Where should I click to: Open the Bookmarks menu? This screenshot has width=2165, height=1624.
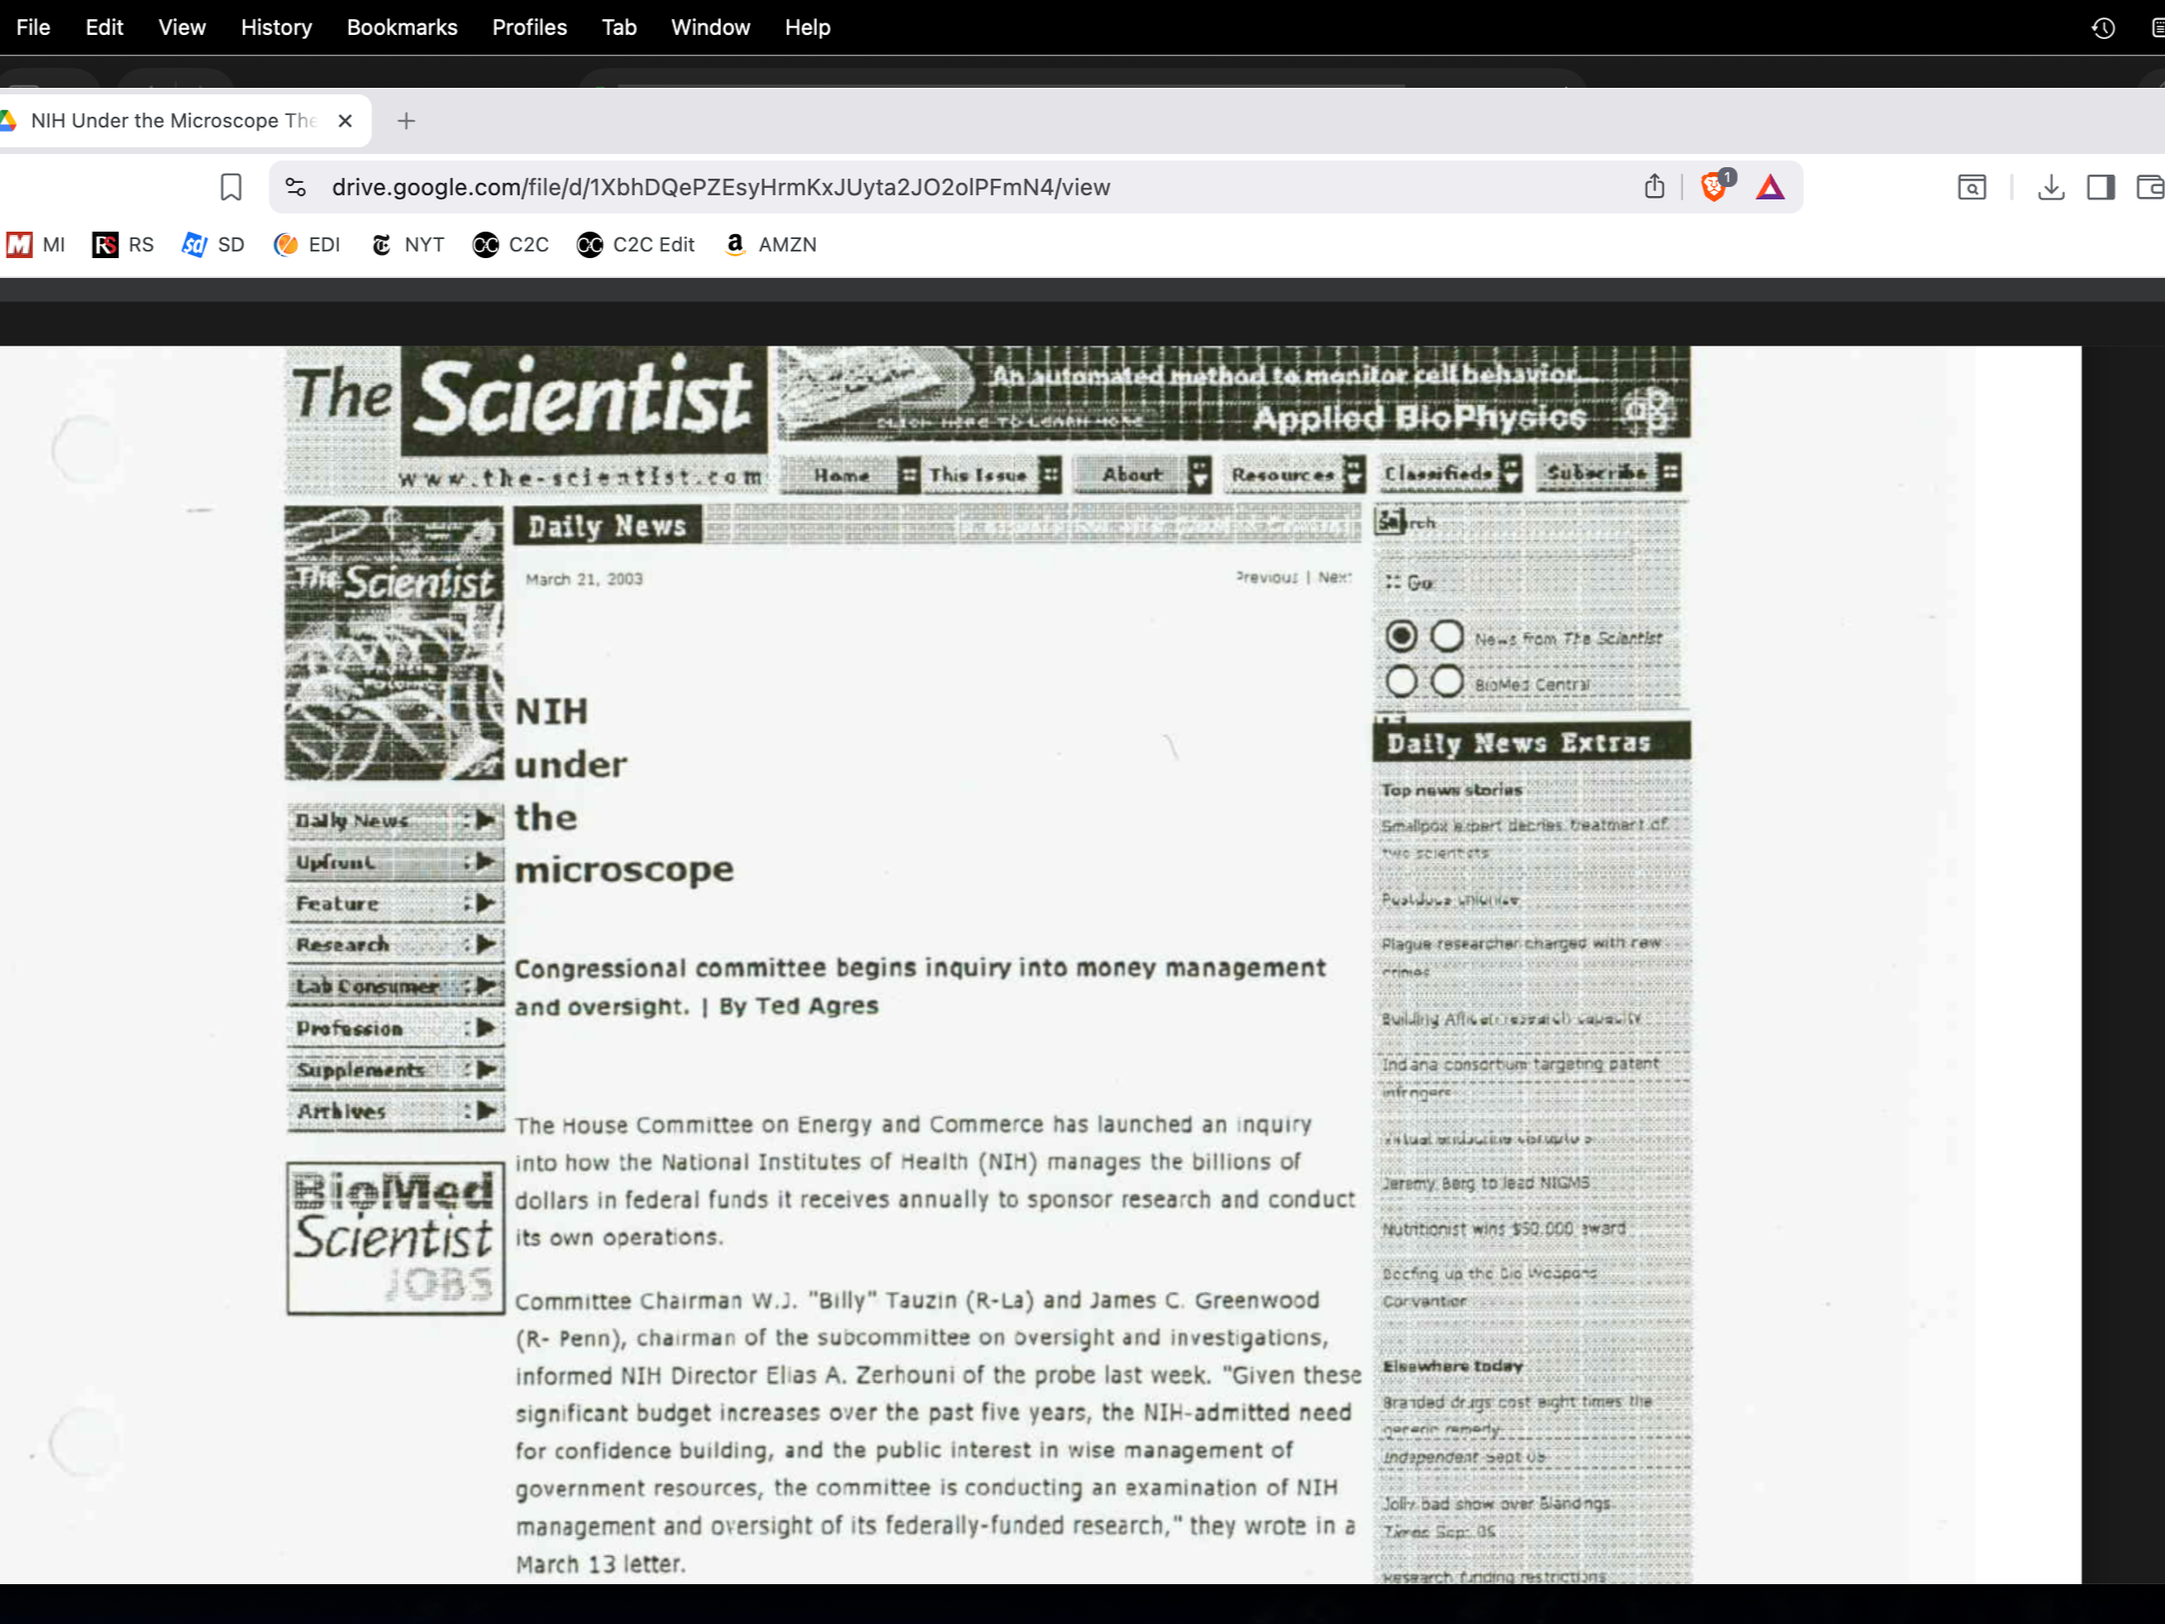(x=402, y=27)
